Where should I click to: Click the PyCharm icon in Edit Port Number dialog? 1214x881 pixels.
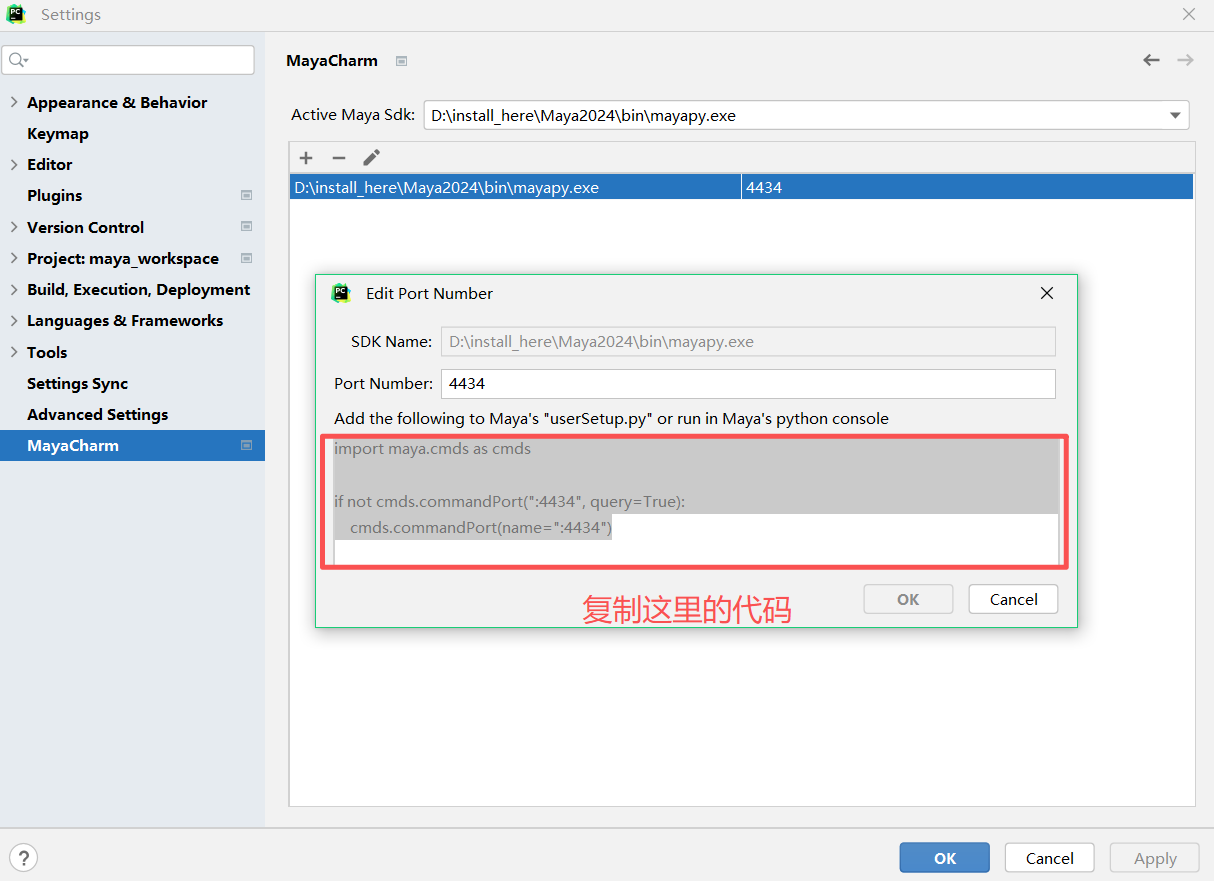pyautogui.click(x=341, y=293)
